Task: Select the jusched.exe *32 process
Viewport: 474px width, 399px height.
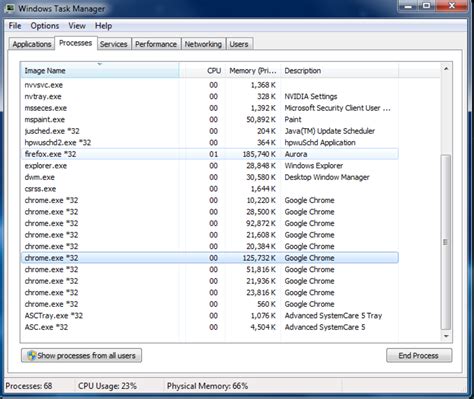Action: coord(210,131)
